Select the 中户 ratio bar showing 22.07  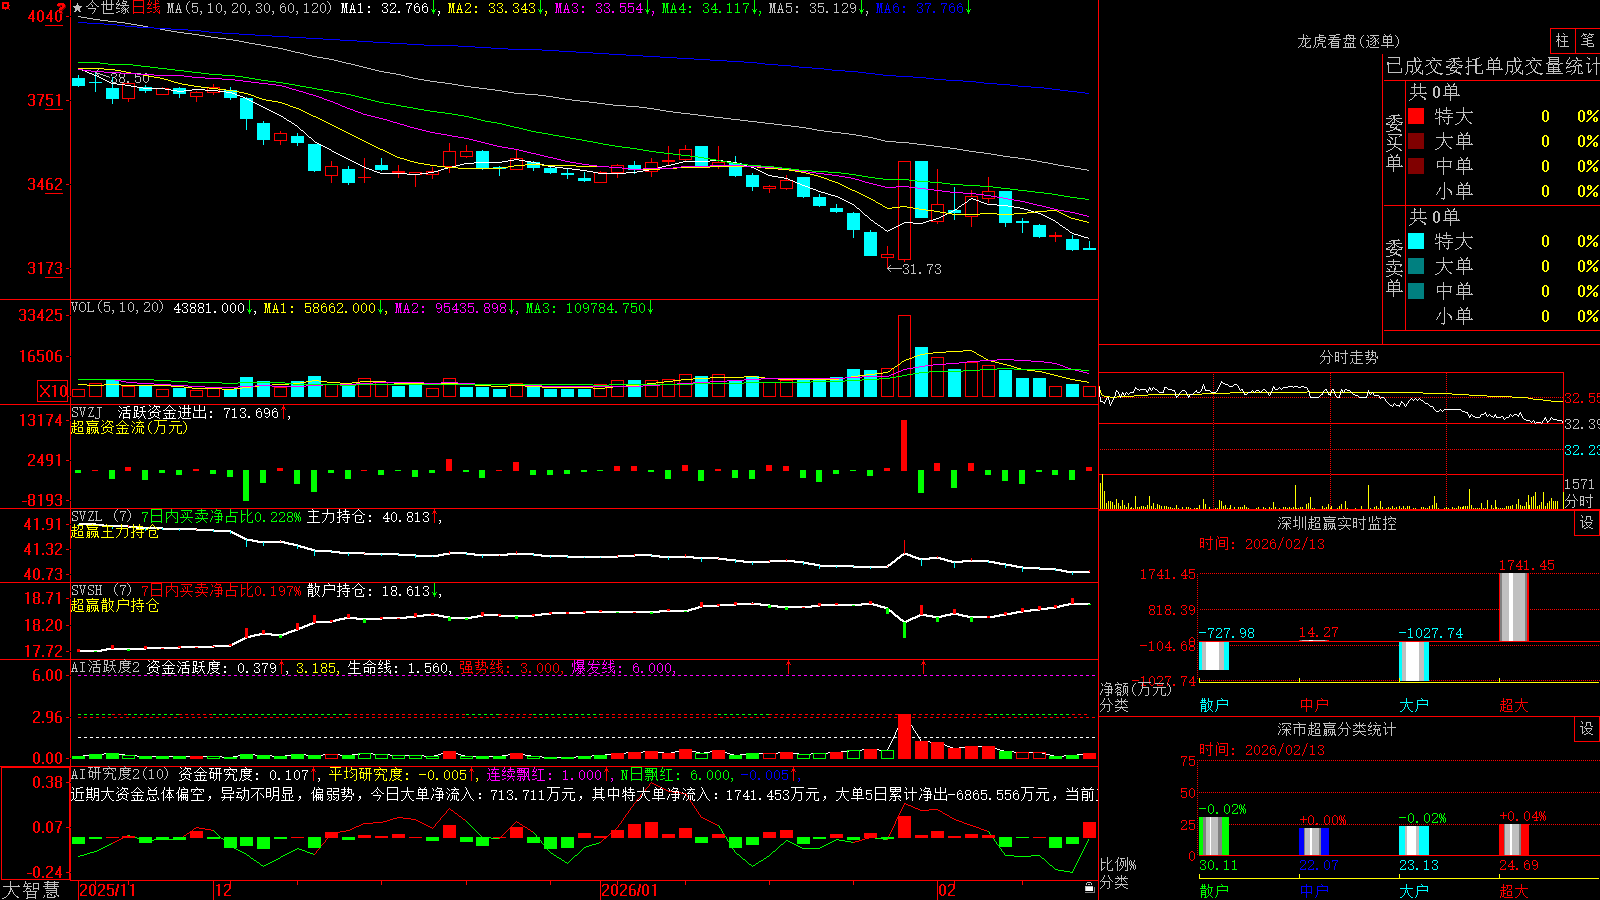[1314, 842]
